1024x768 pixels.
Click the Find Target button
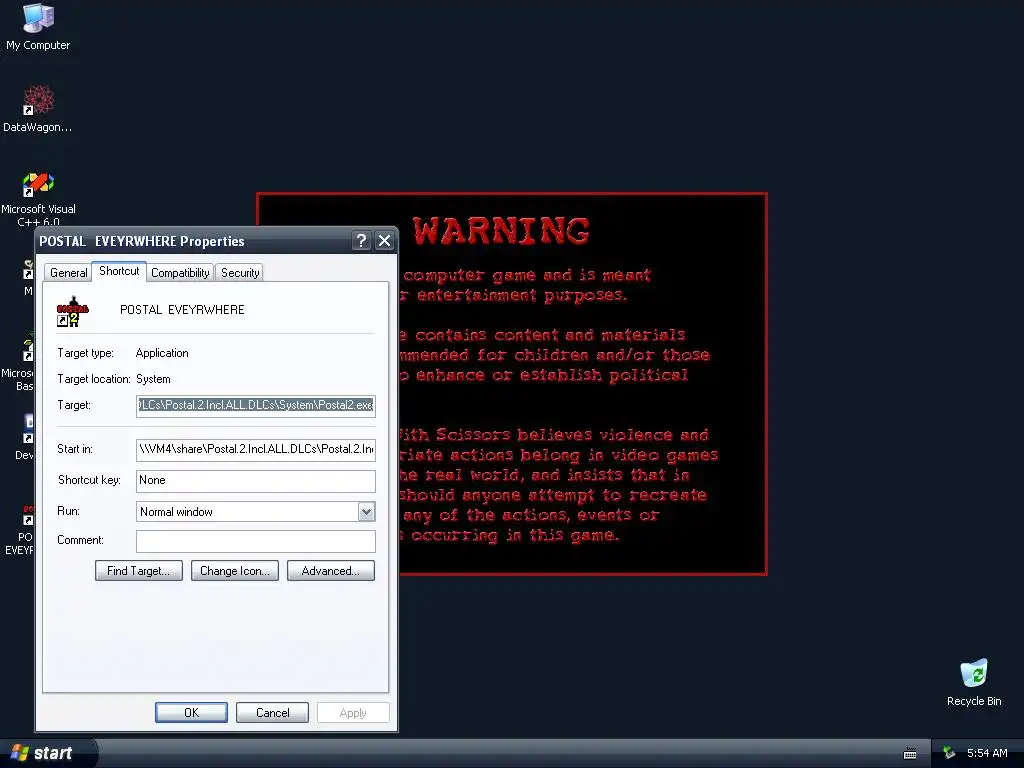pos(138,571)
